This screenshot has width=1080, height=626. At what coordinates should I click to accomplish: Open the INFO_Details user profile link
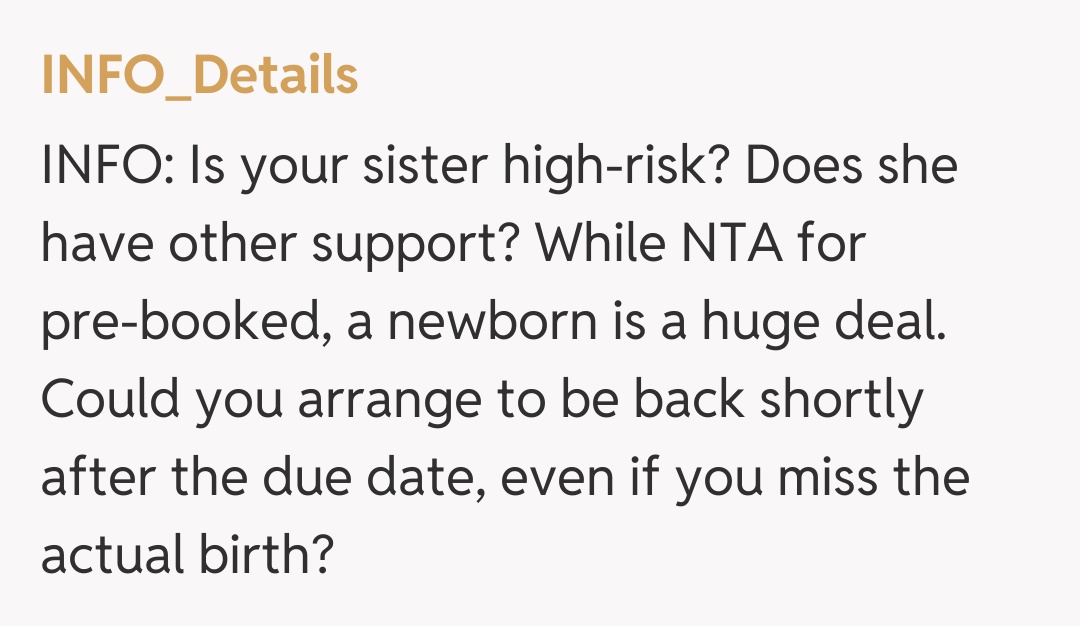(x=199, y=75)
